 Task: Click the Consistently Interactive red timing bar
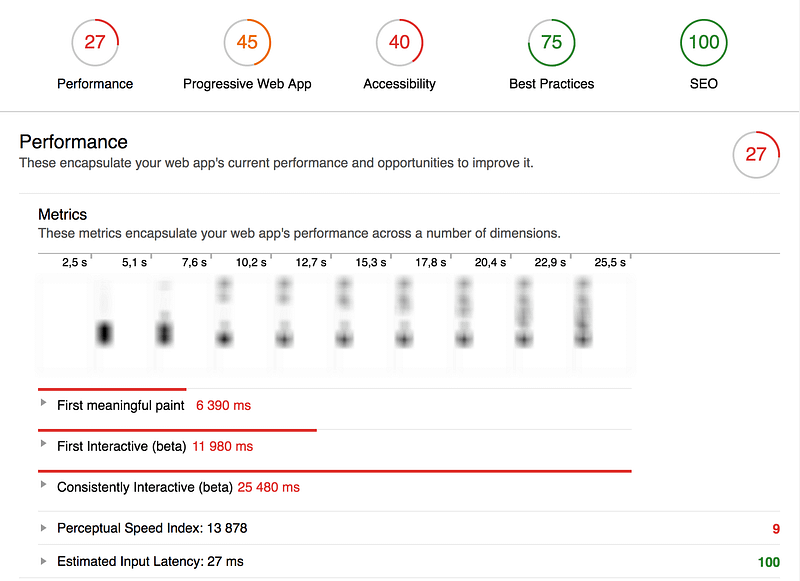coord(335,471)
